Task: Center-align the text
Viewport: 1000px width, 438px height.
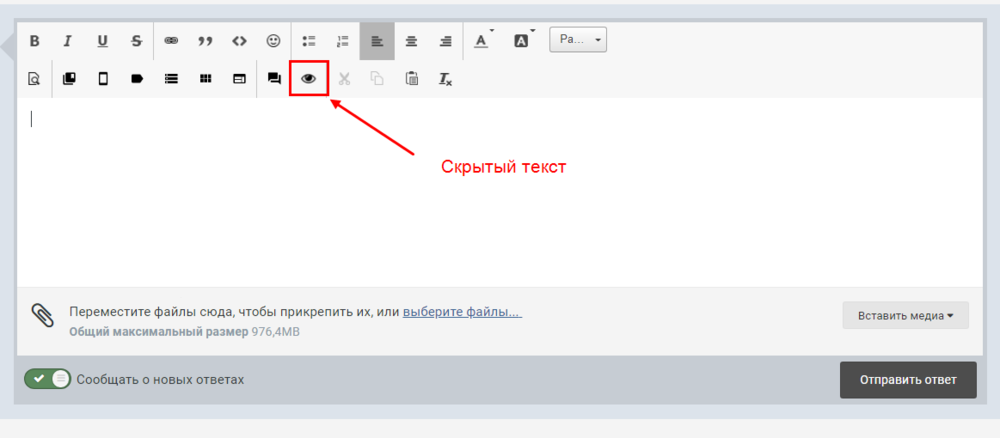Action: 411,41
